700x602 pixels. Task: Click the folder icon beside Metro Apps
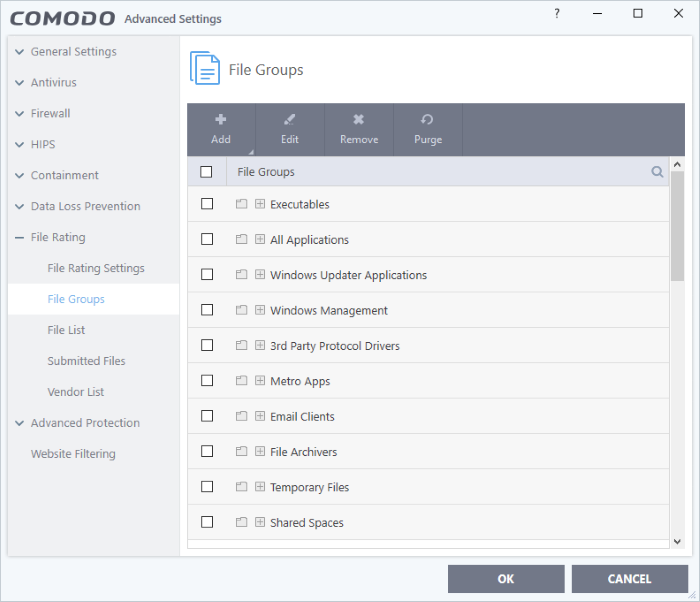click(242, 380)
